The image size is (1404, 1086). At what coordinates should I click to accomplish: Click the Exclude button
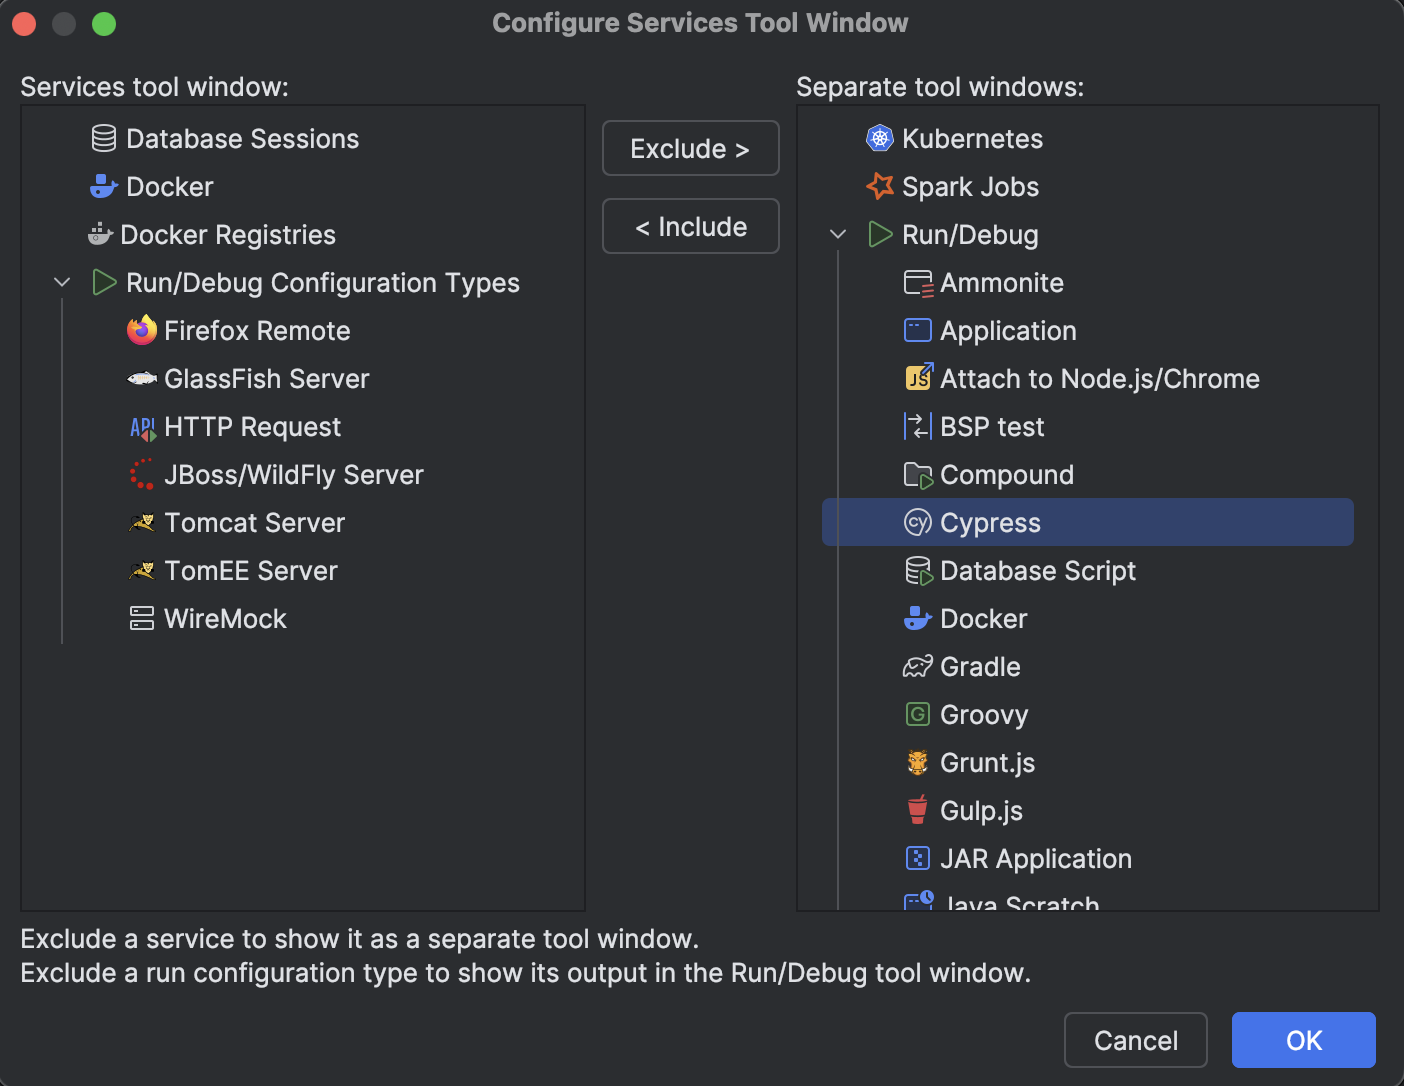690,148
